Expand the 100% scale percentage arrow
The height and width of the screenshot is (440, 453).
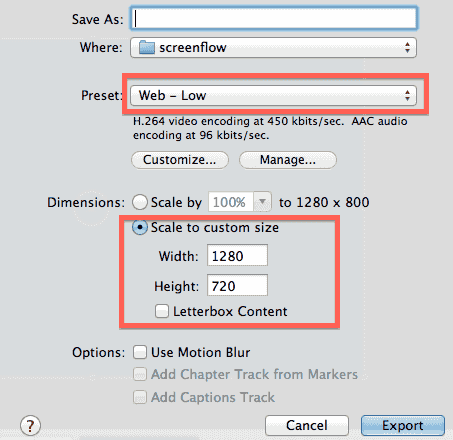[263, 202]
